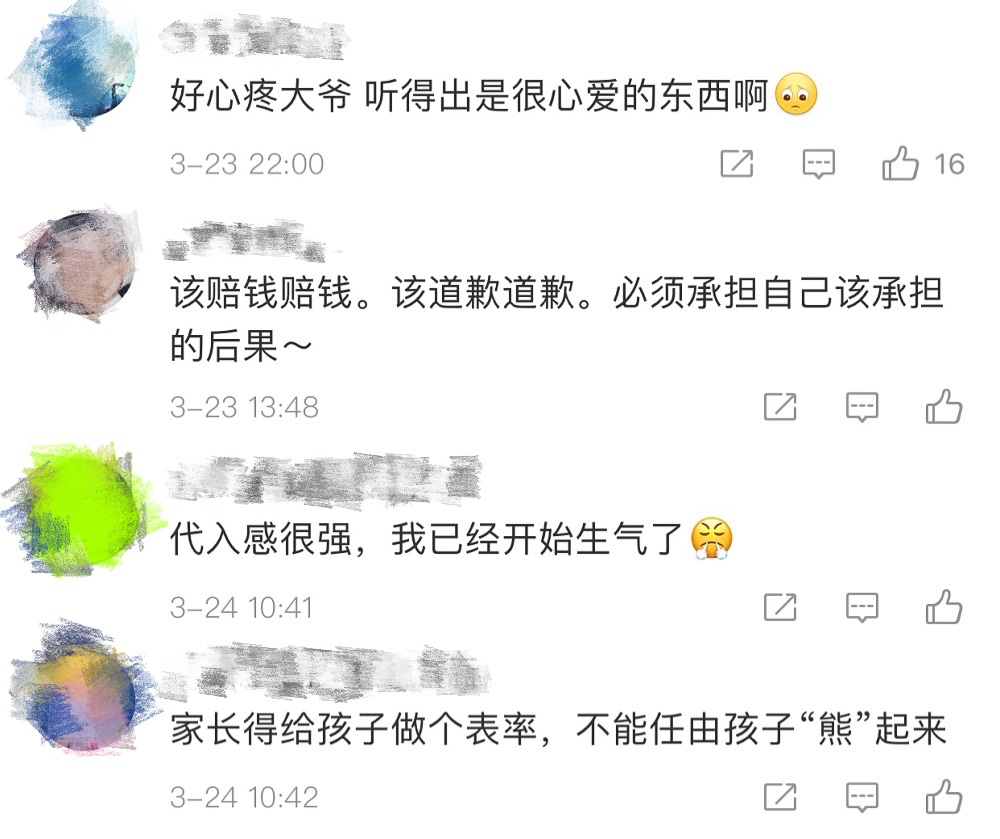Screen dimensions: 1000x839
Task: Like the 家长得给孩子做个表率 comment
Action: pos(944,796)
